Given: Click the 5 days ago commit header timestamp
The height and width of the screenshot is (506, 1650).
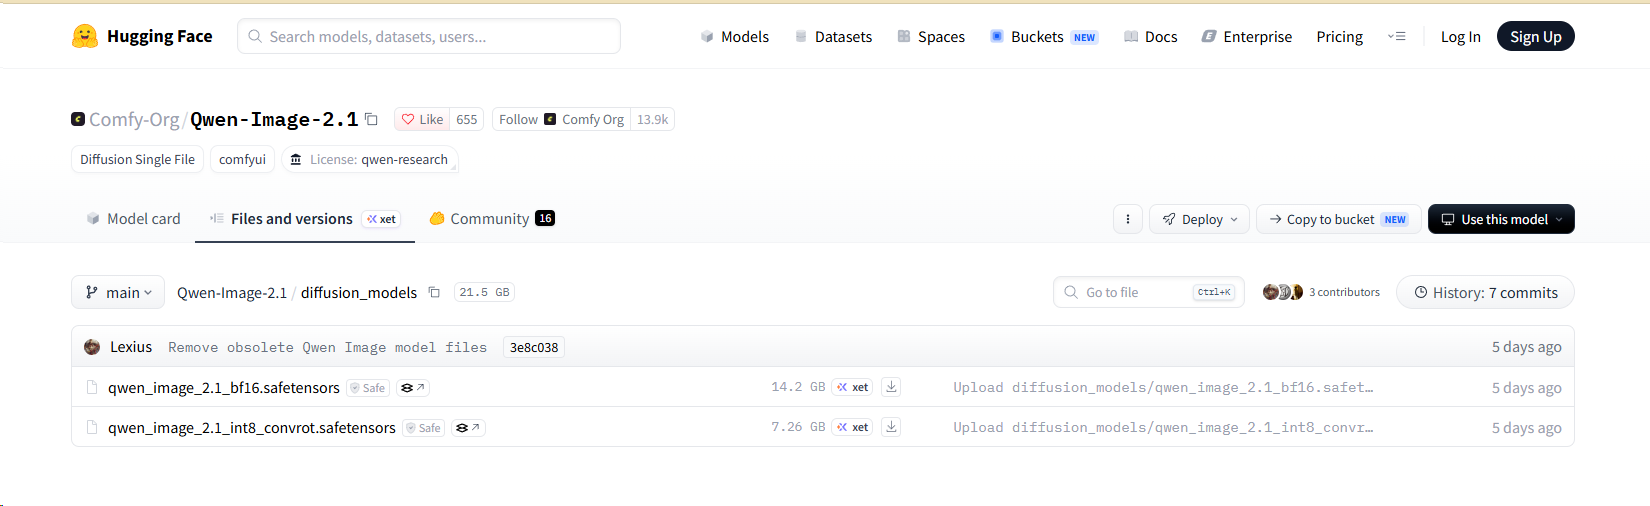Looking at the screenshot, I should [x=1526, y=347].
